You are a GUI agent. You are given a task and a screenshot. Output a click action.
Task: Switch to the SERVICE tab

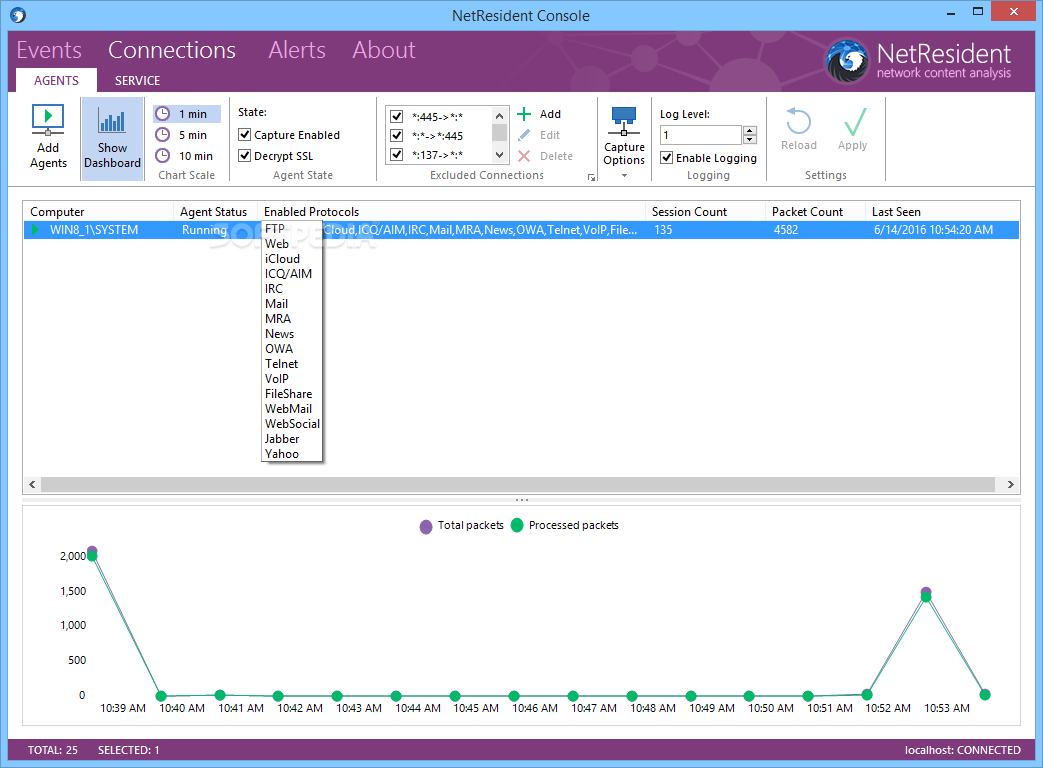coord(137,80)
